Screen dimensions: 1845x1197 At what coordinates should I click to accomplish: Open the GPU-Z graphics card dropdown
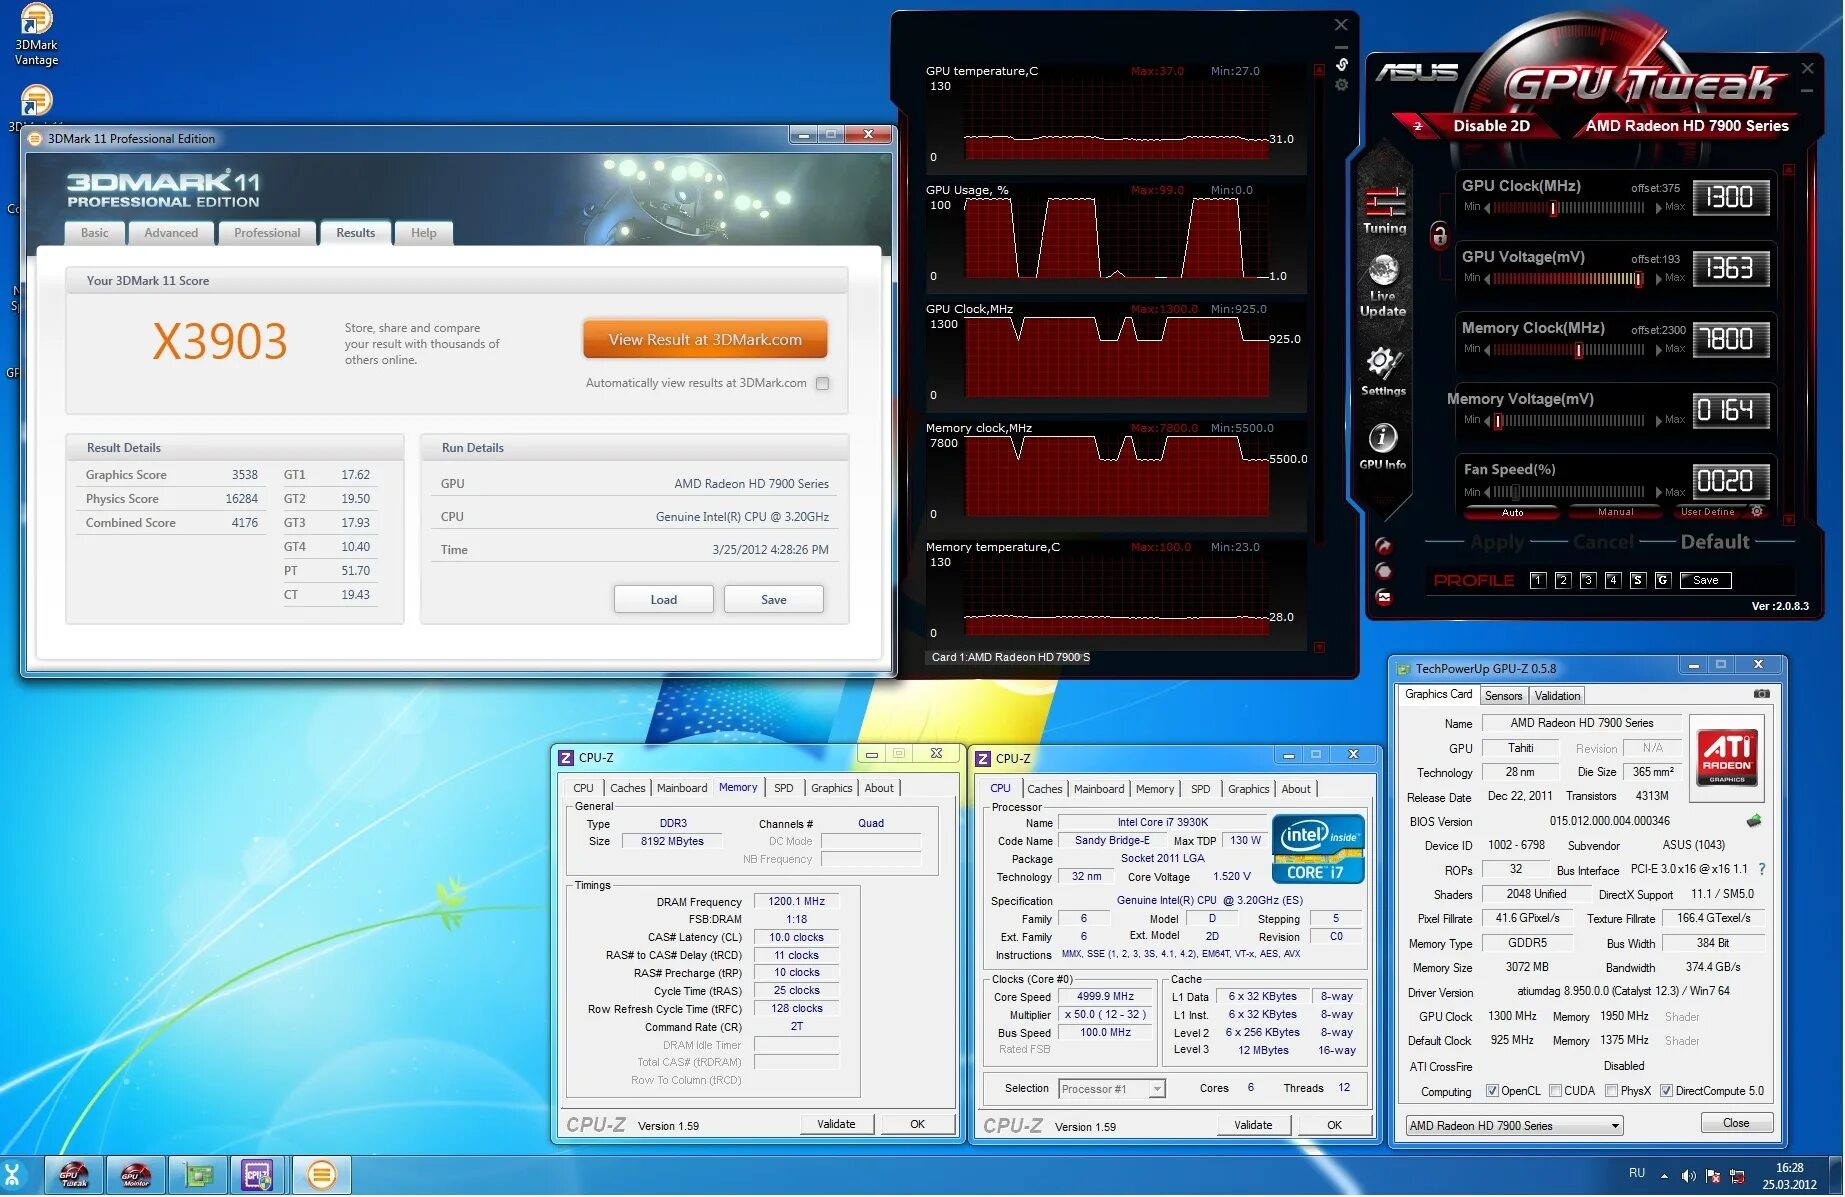[x=1514, y=1126]
